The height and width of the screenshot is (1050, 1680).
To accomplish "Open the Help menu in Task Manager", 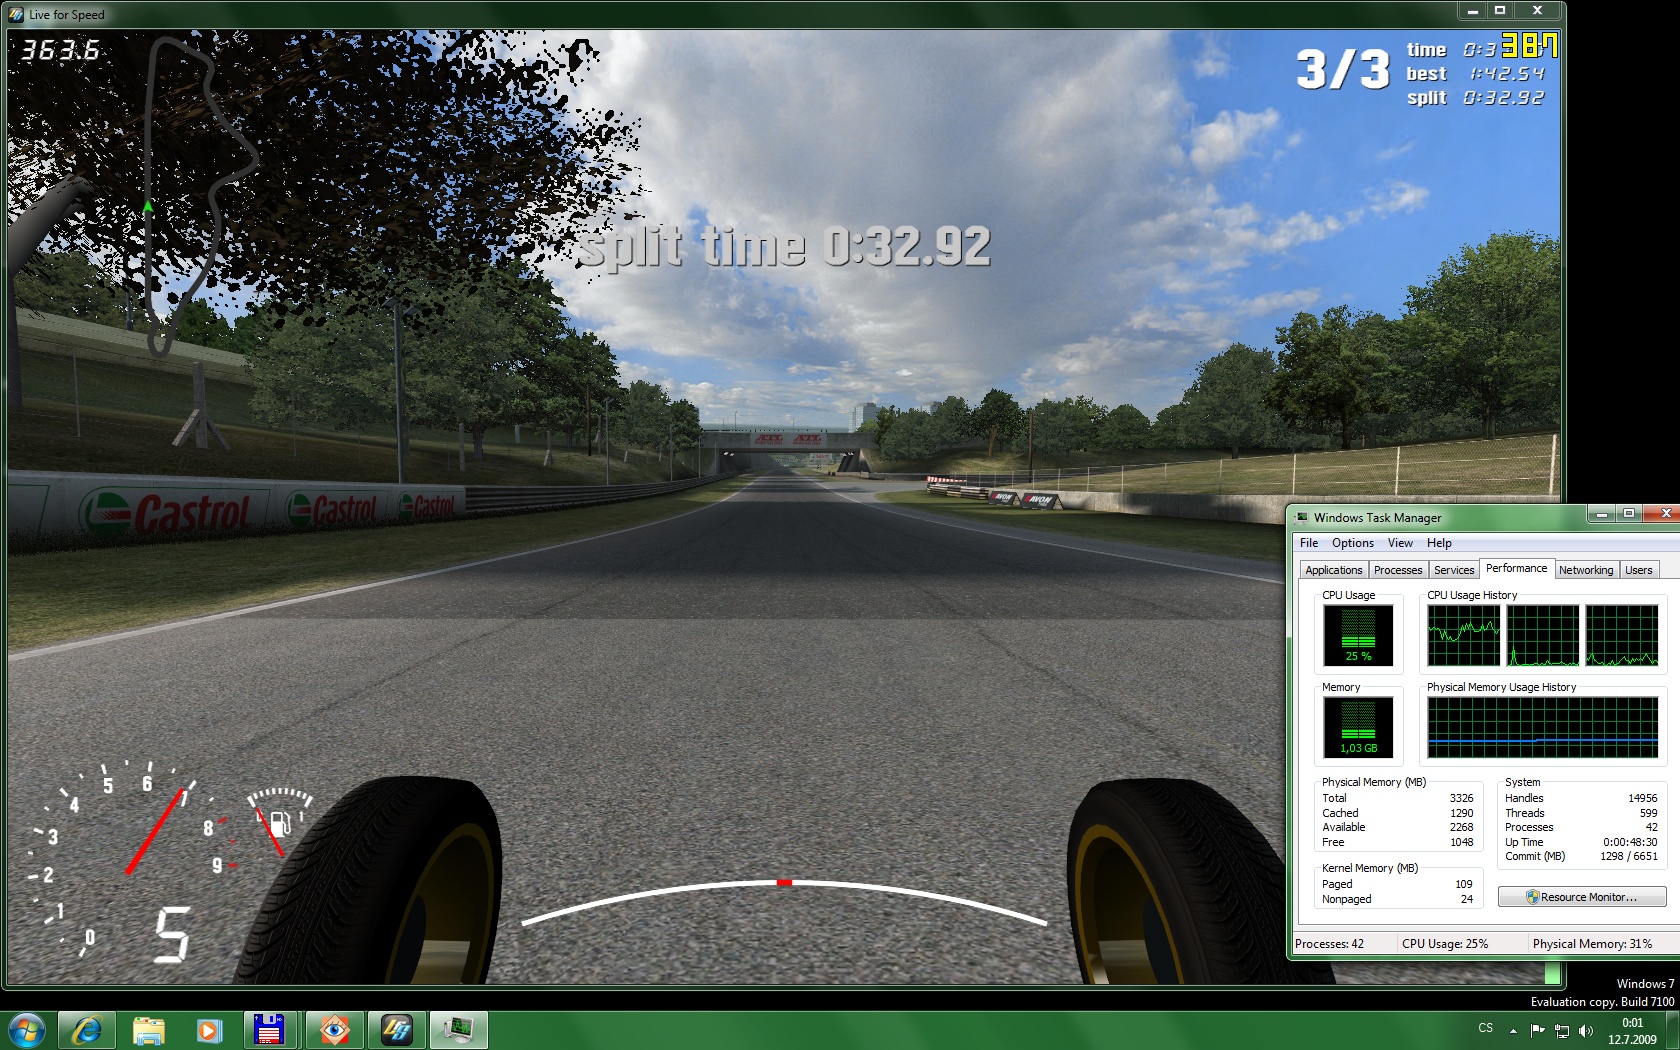I will (x=1439, y=543).
